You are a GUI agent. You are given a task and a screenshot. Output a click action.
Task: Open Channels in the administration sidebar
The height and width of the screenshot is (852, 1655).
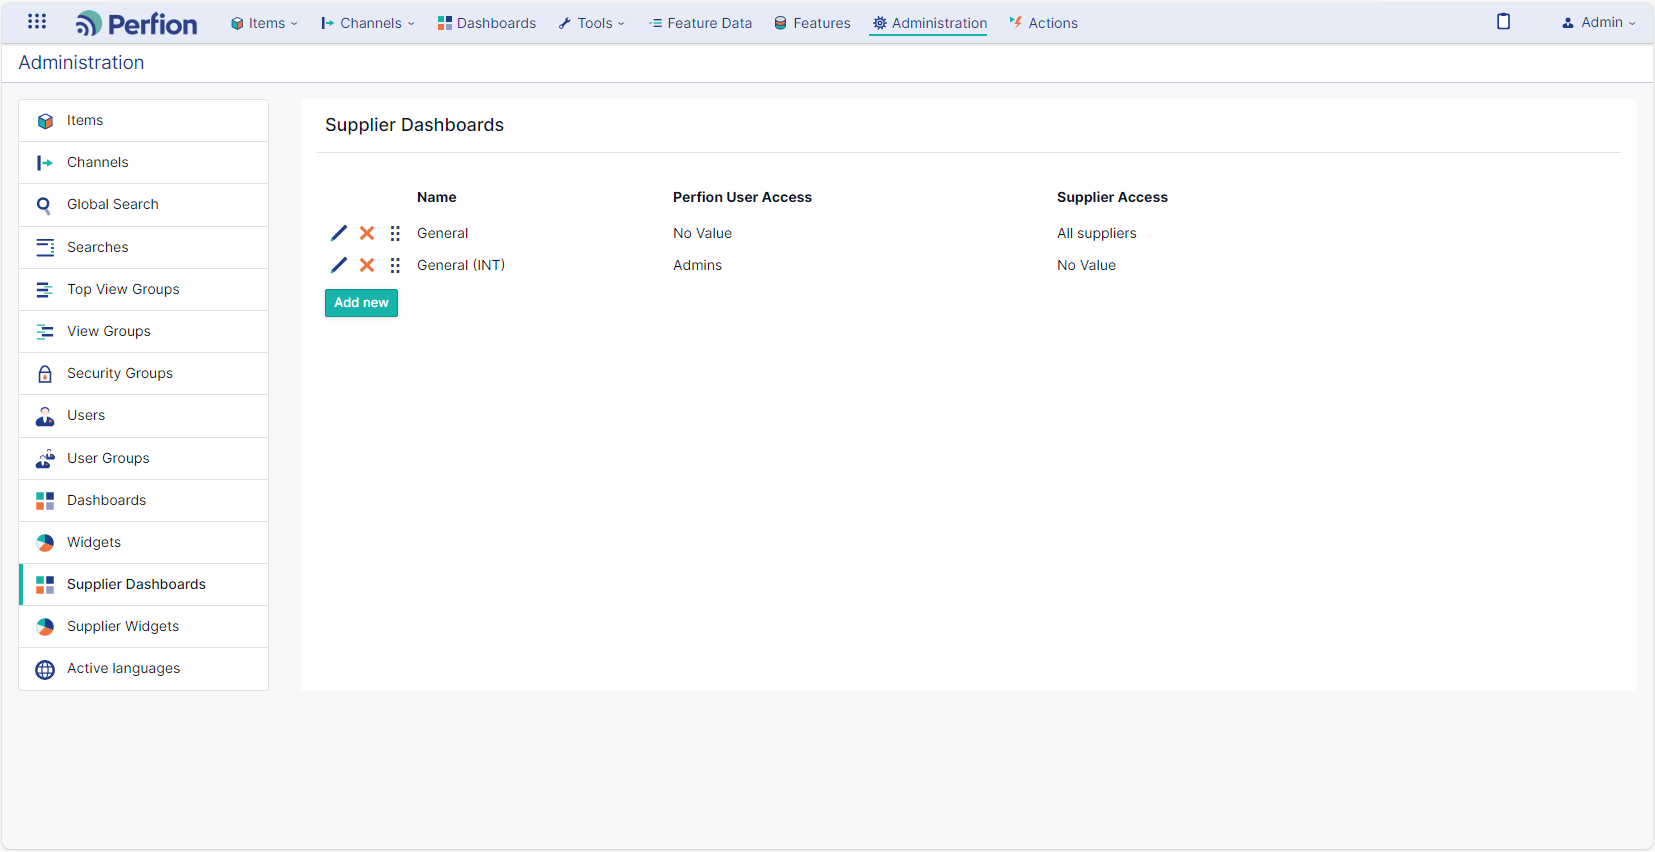click(143, 162)
